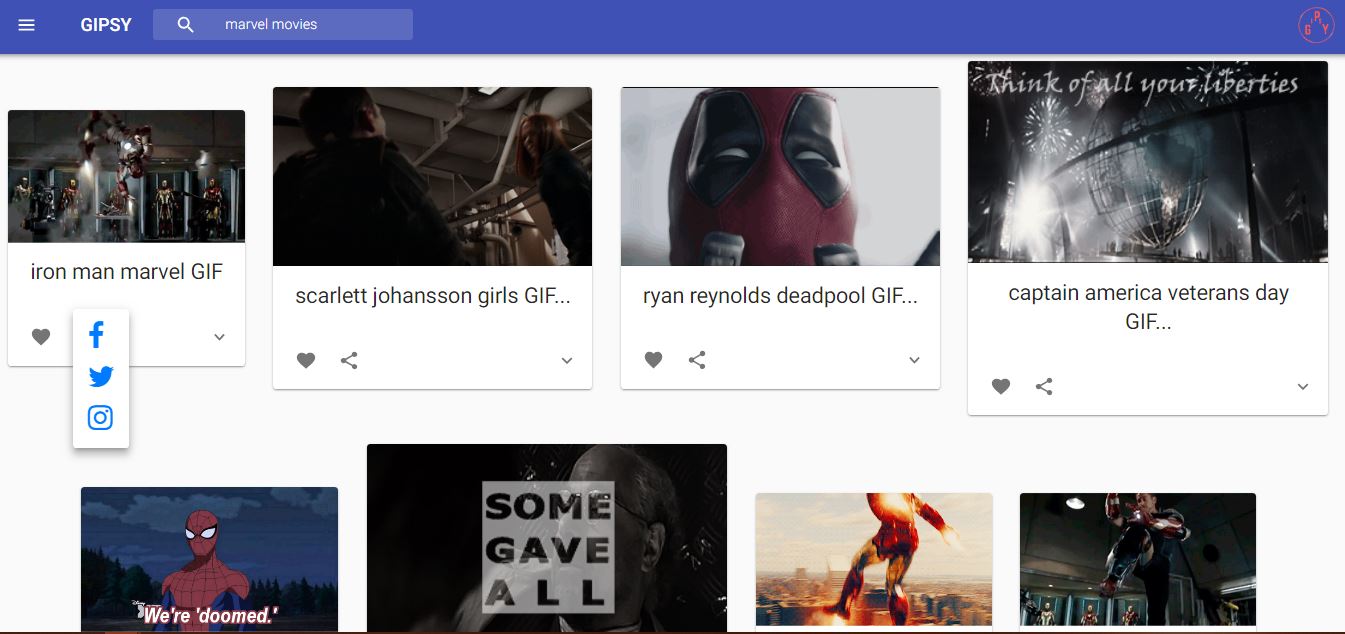Image resolution: width=1345 pixels, height=634 pixels.
Task: Open the hamburger navigation menu
Action: point(27,25)
